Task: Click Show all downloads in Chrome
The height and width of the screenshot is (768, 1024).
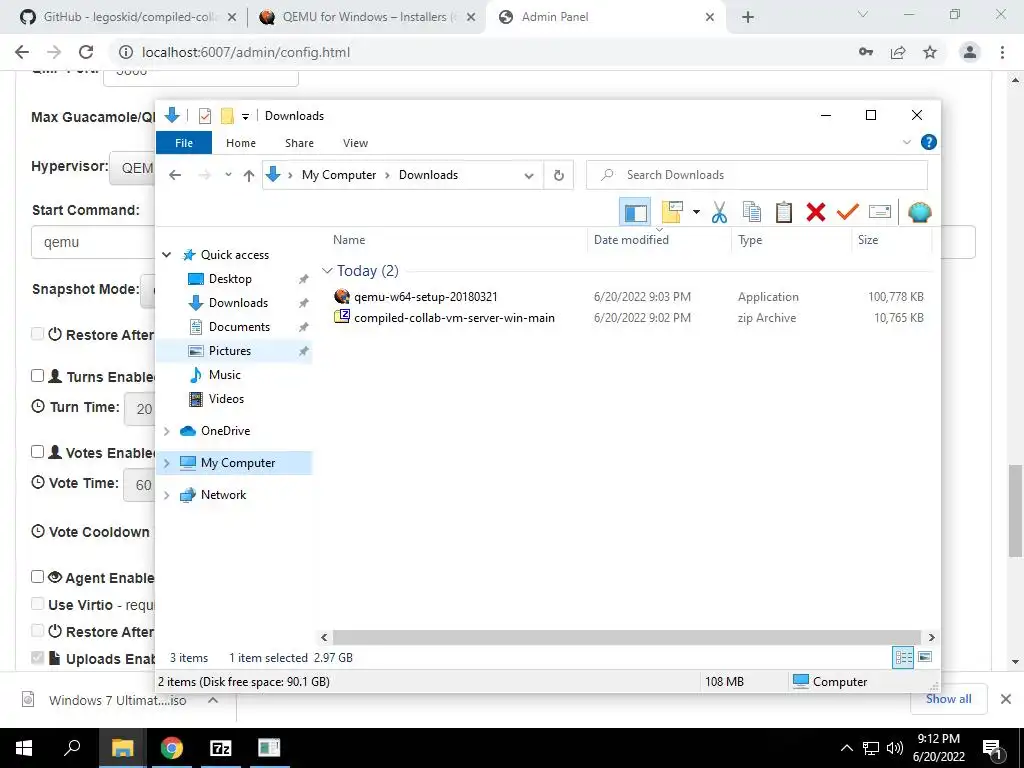Action: tap(948, 699)
